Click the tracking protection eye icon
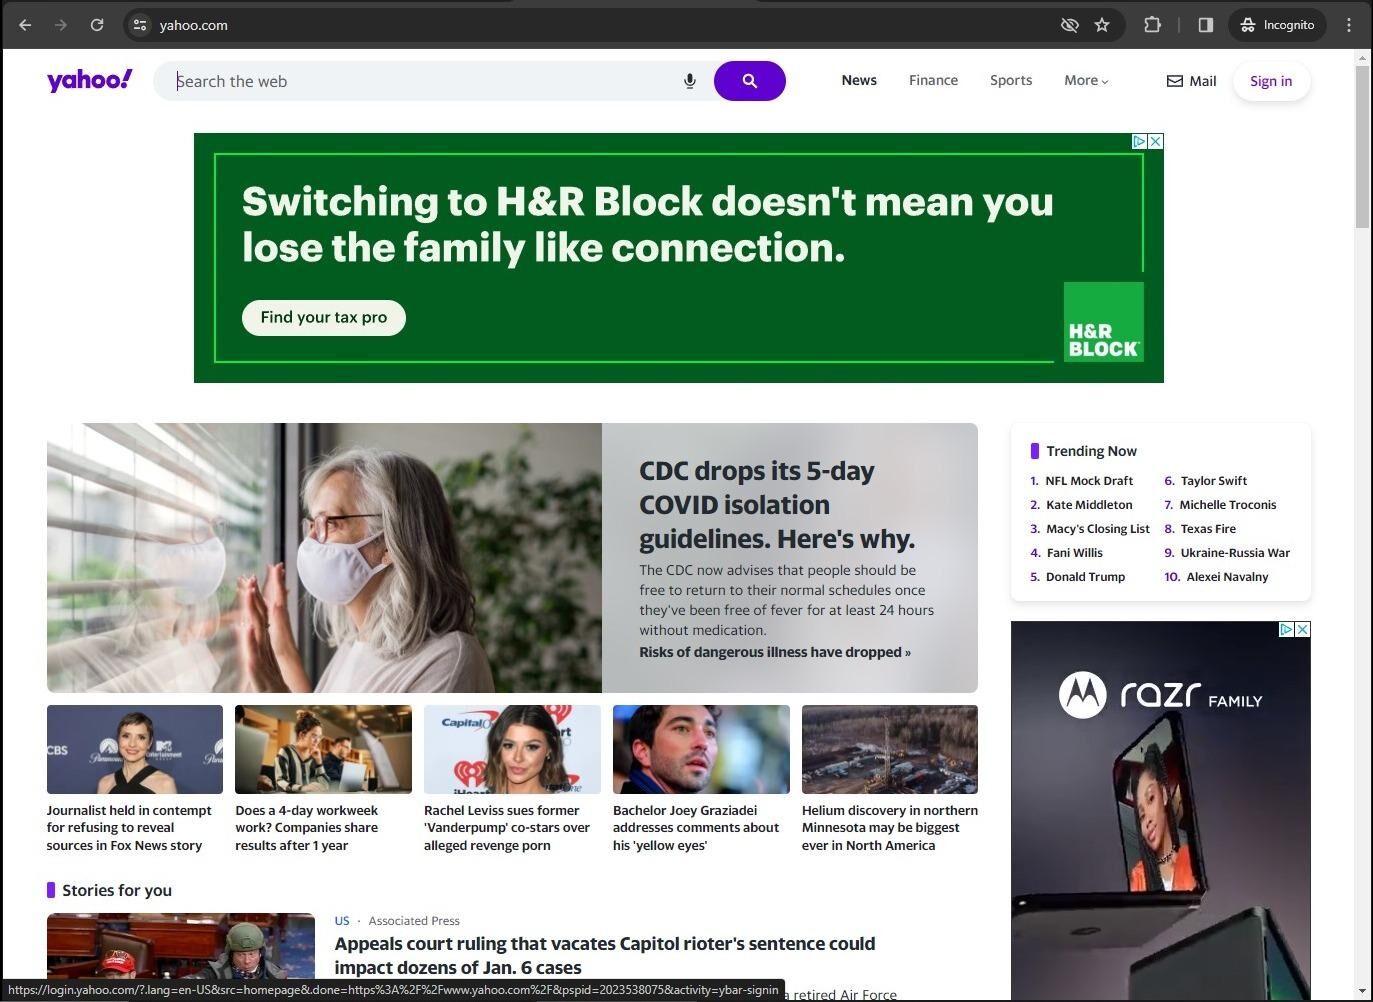 click(x=1069, y=25)
